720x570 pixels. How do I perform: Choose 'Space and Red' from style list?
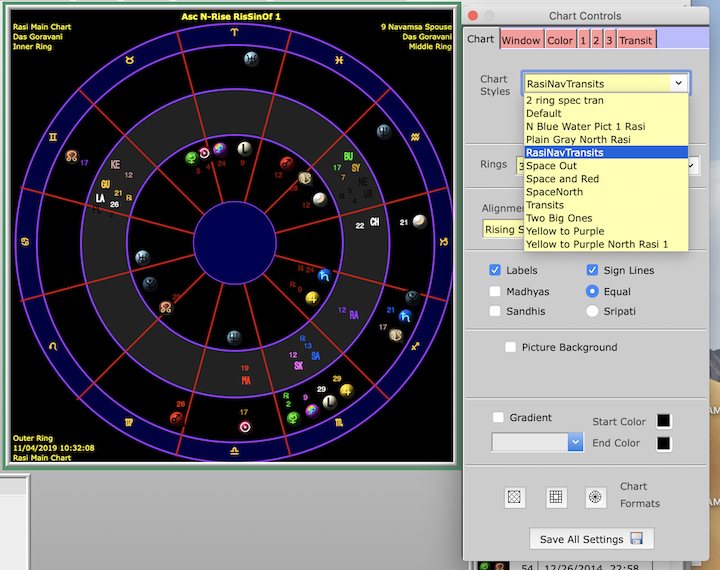(561, 179)
